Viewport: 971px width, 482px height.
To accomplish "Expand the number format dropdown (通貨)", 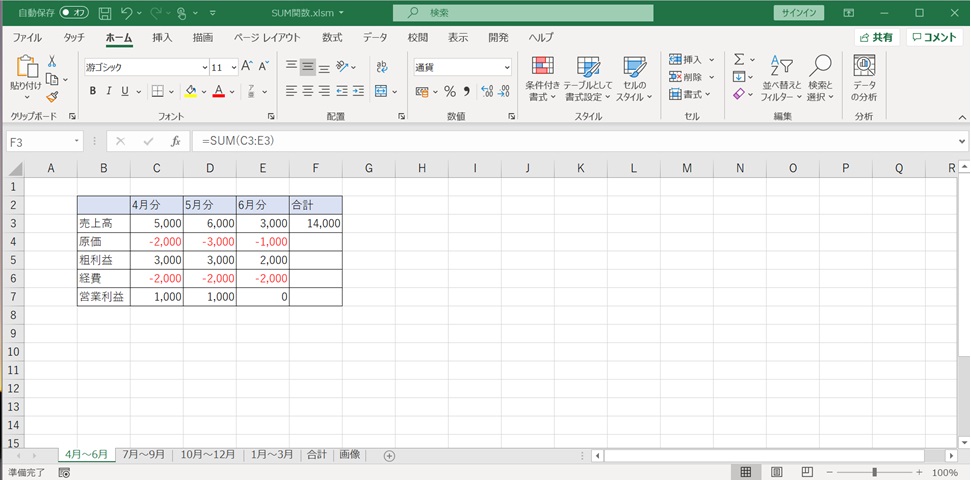I will [x=506, y=67].
